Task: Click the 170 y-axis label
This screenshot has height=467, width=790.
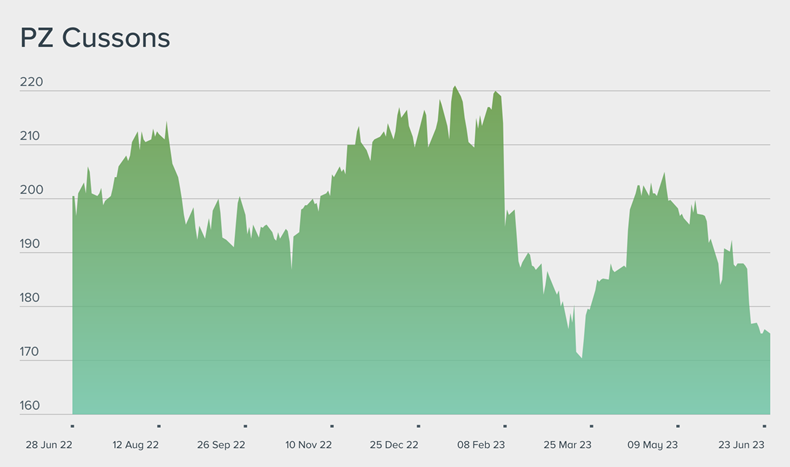Action: click(x=31, y=353)
